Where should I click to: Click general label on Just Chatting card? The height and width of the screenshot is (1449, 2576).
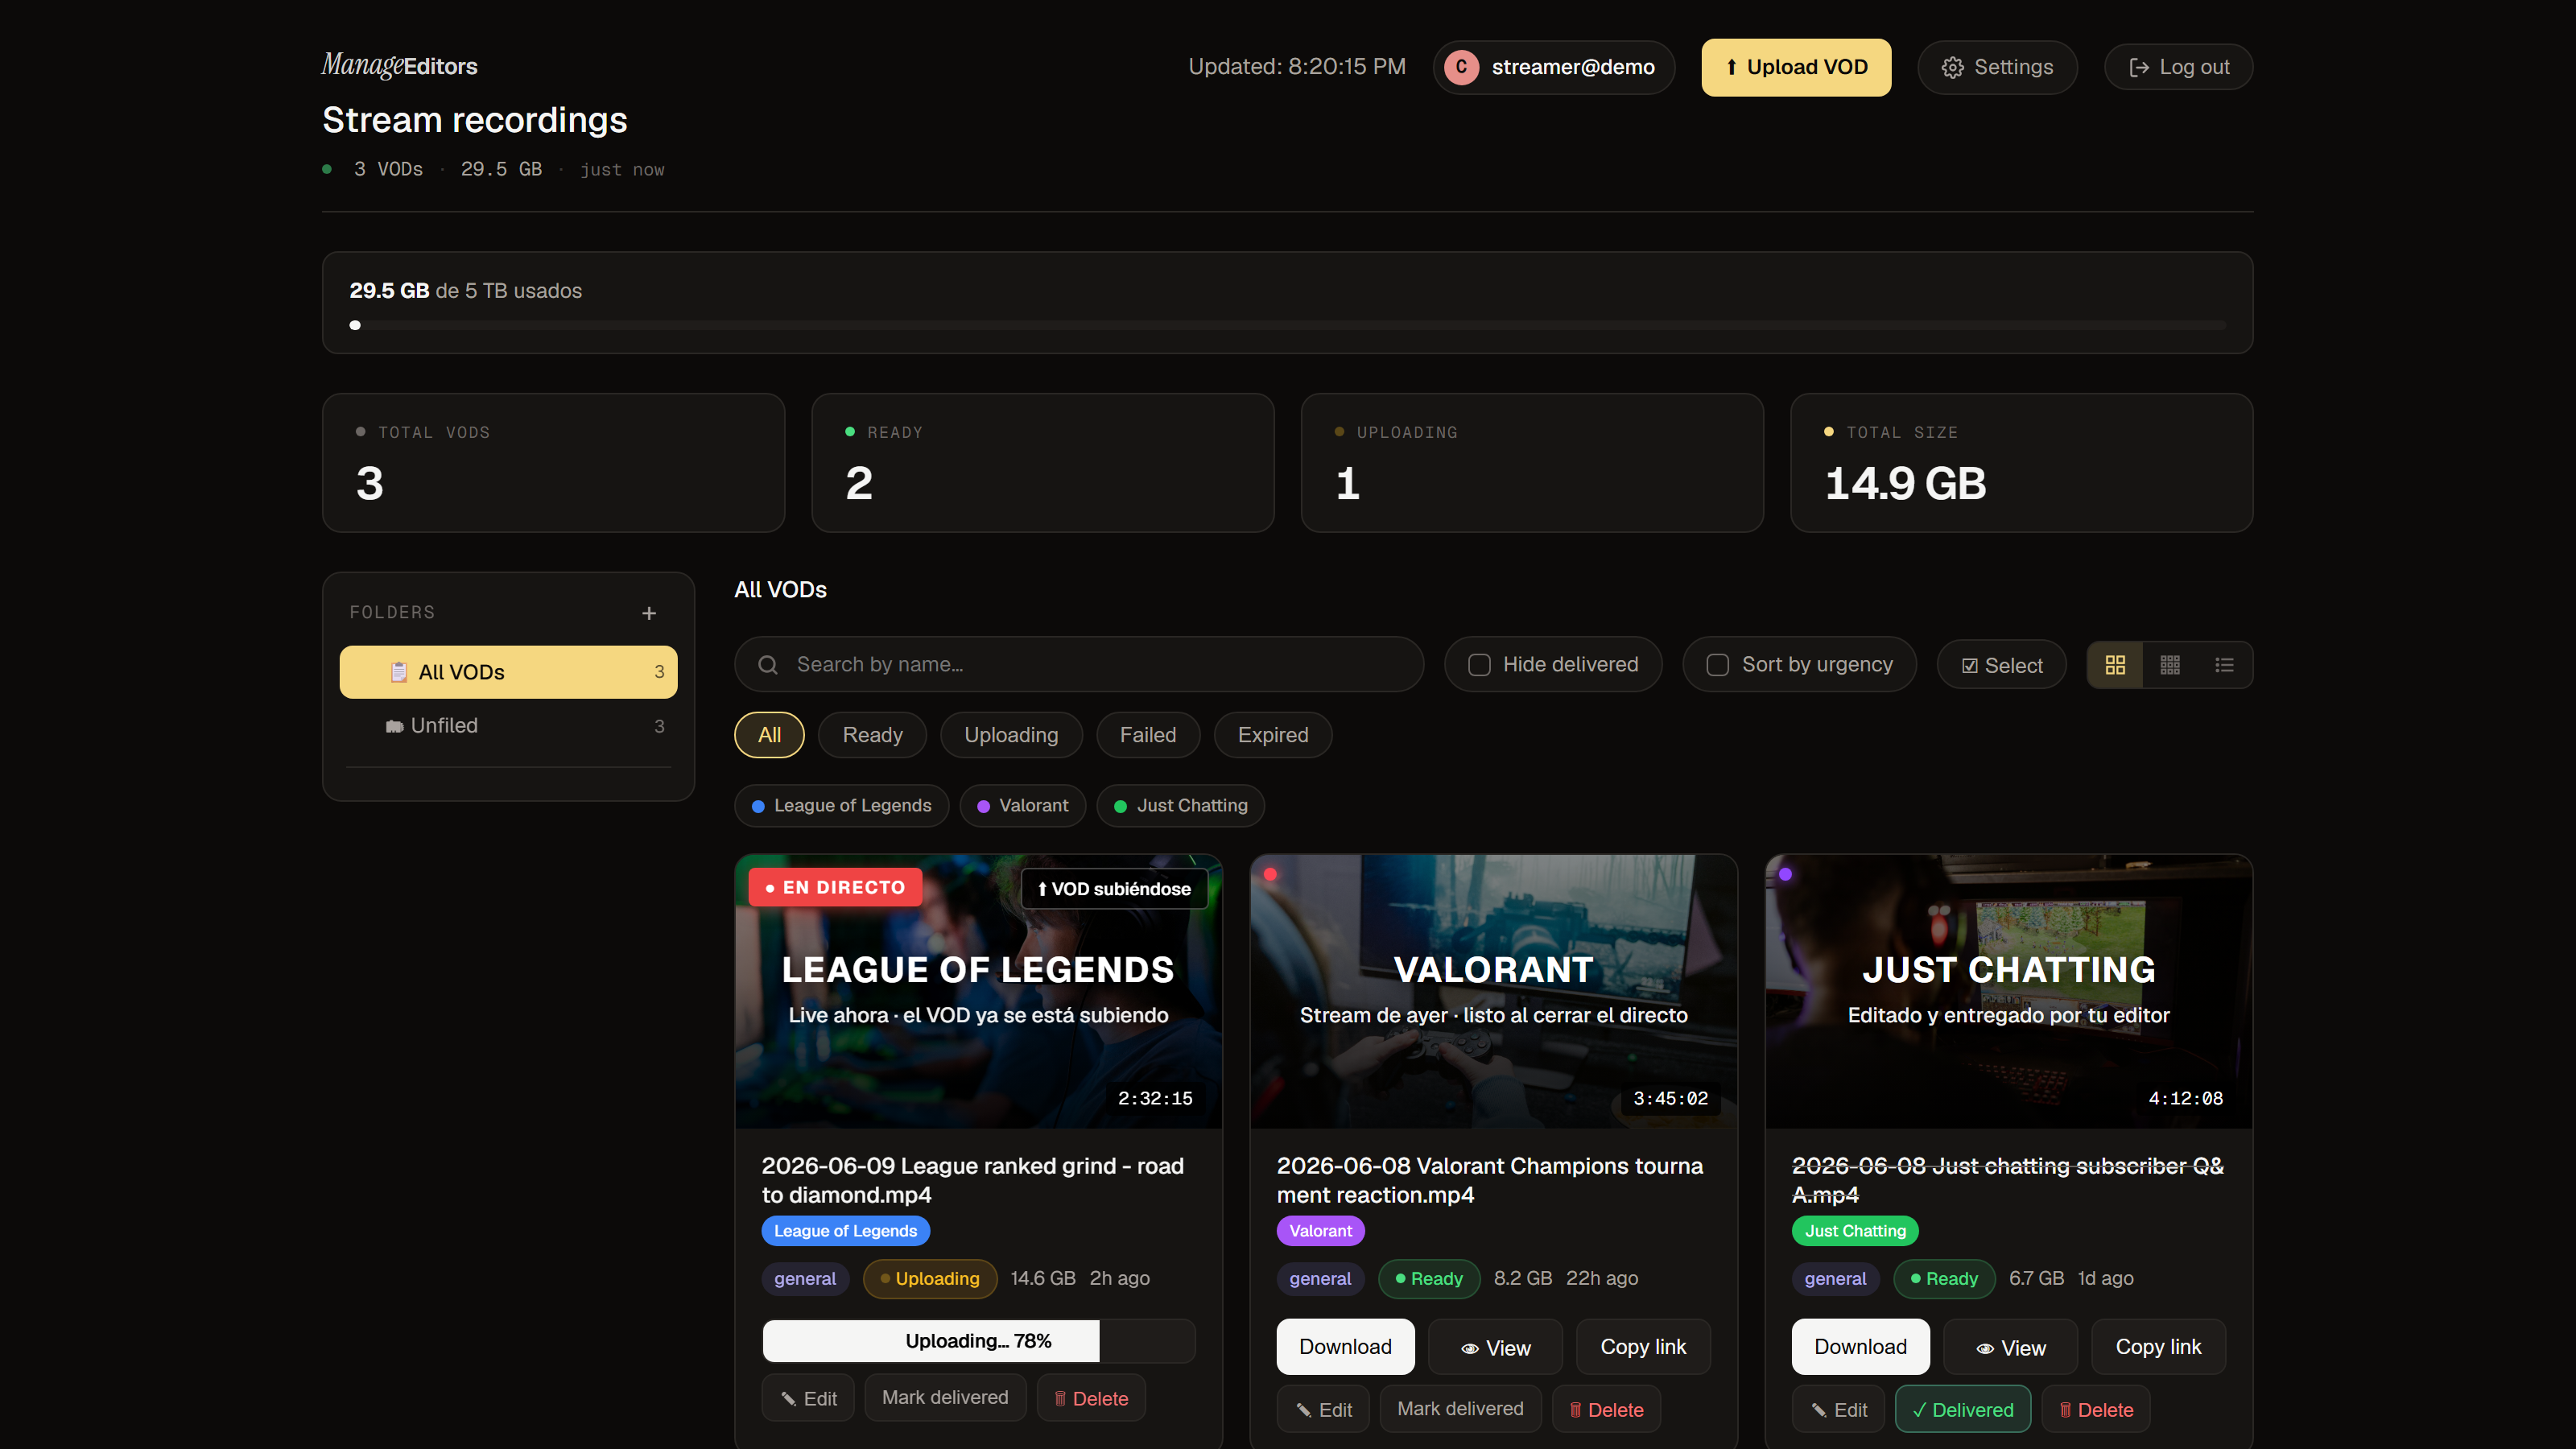1835,1279
